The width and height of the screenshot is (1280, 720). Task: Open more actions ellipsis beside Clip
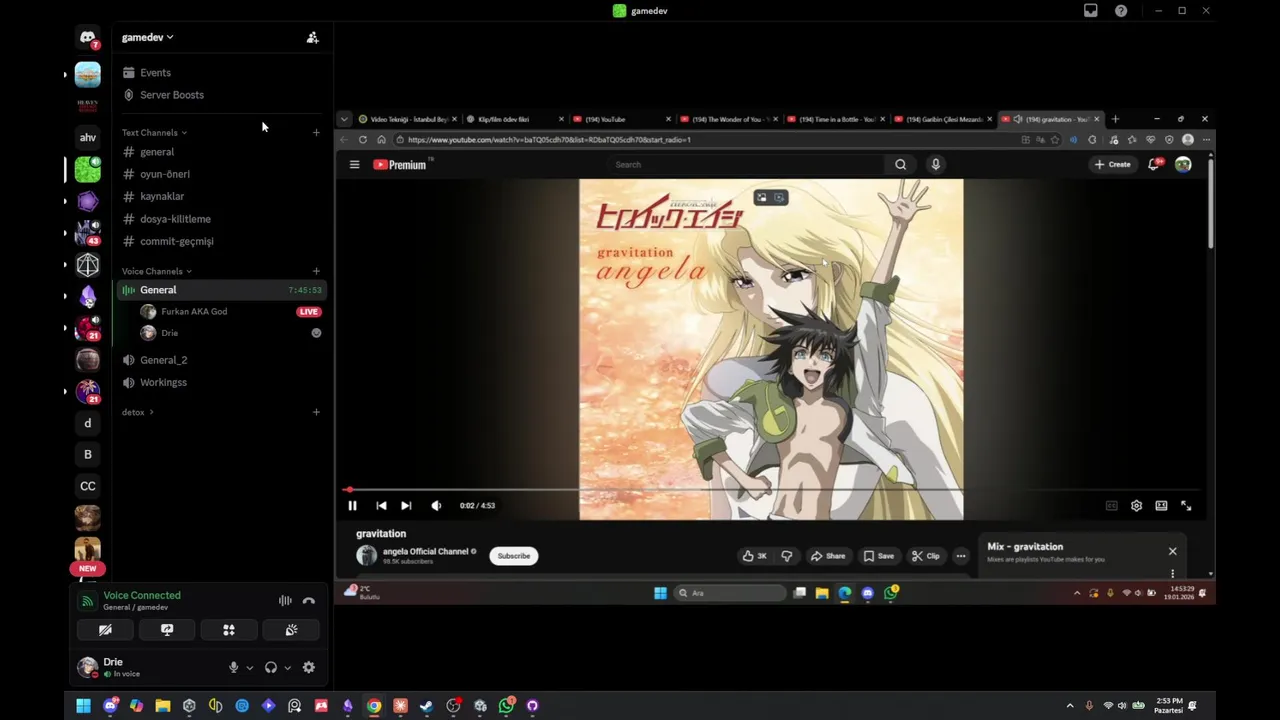(961, 556)
